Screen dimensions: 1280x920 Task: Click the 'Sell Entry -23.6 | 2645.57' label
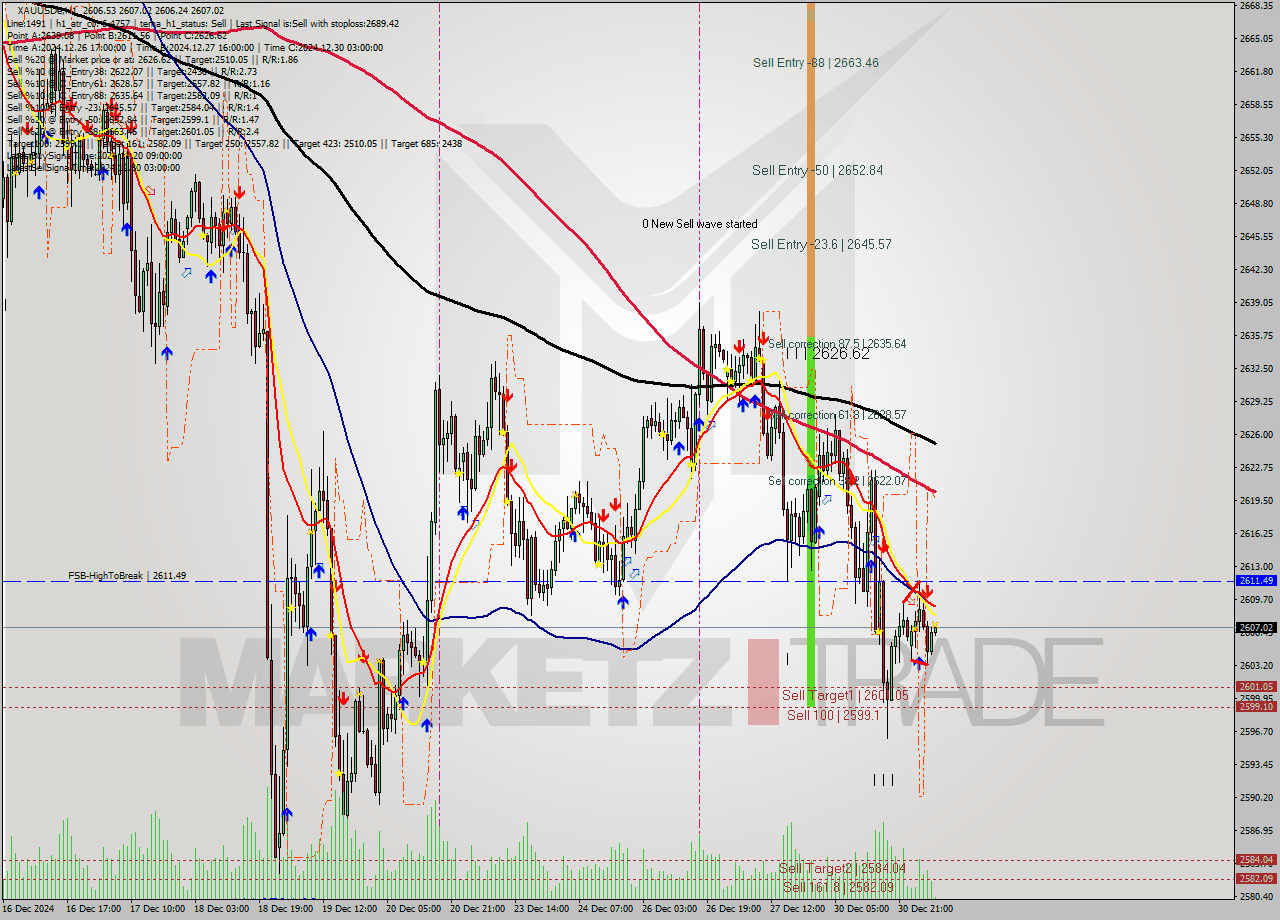[820, 245]
